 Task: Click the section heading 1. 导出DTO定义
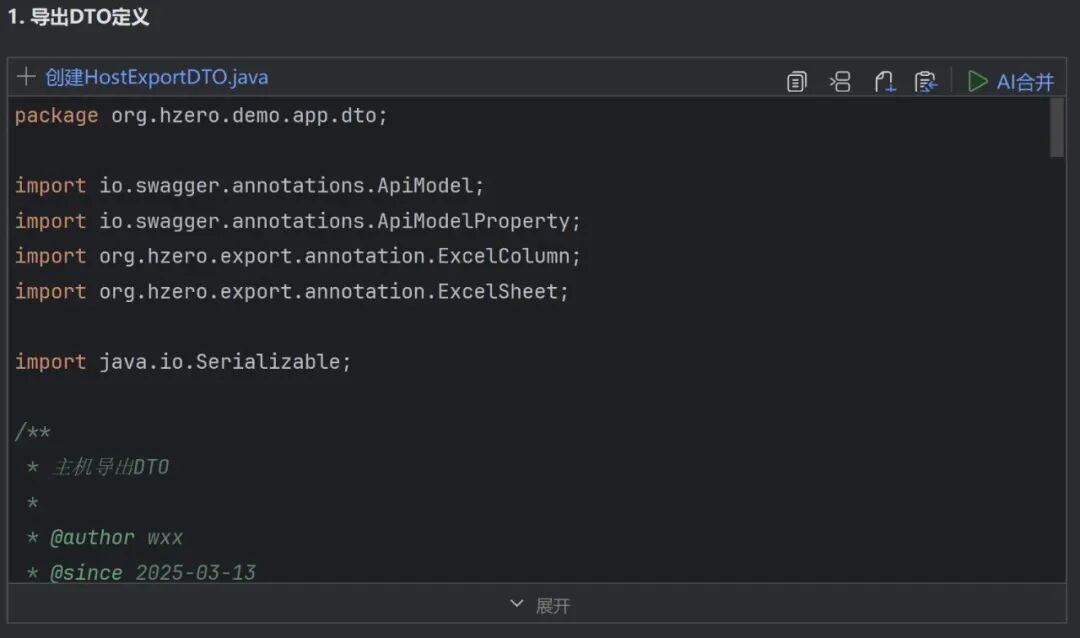tap(78, 17)
